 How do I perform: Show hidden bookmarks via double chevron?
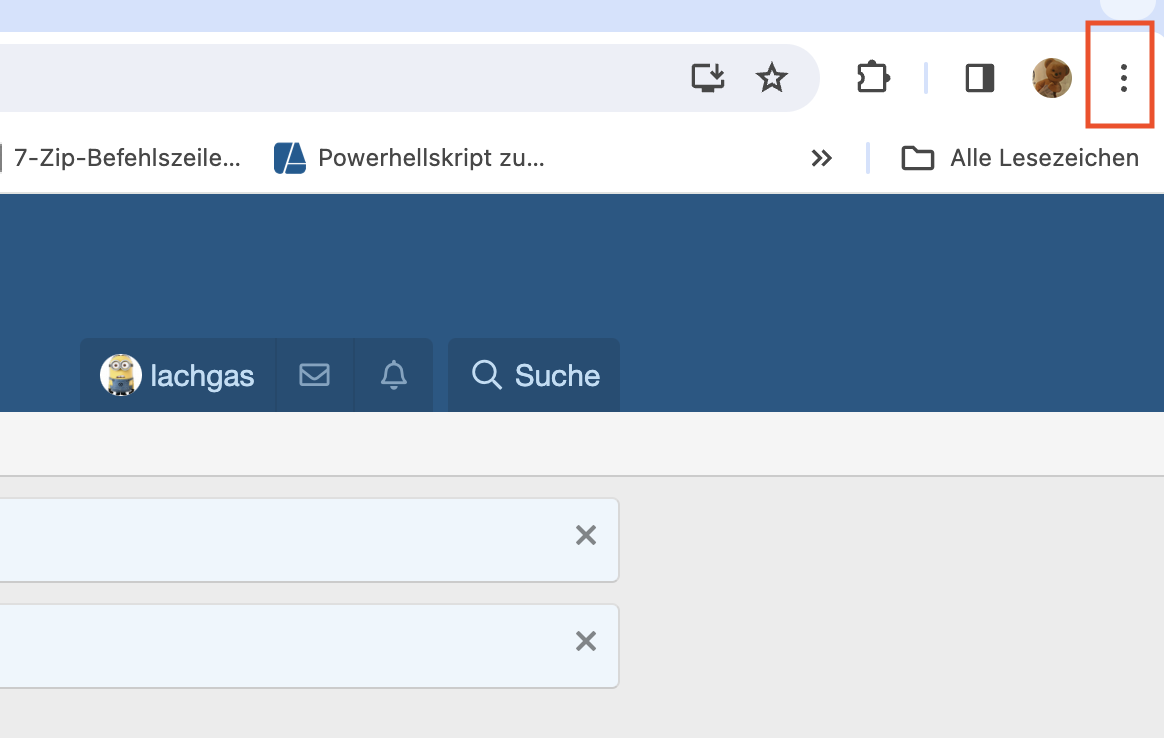[821, 158]
